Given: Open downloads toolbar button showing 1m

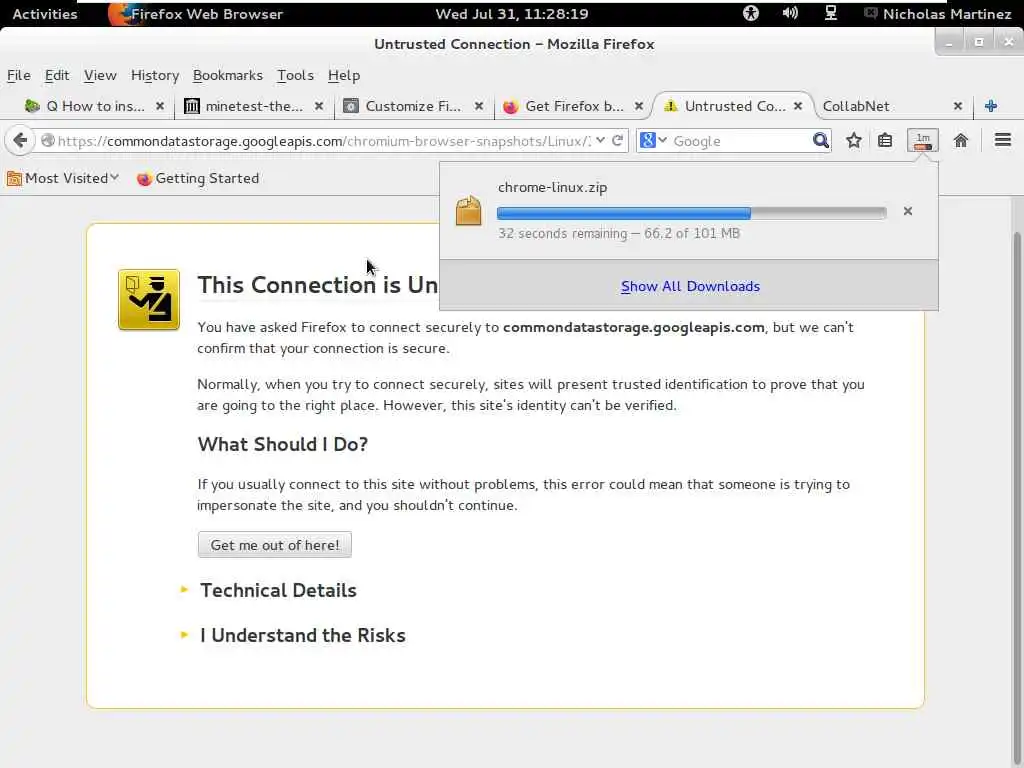Looking at the screenshot, I should point(923,140).
